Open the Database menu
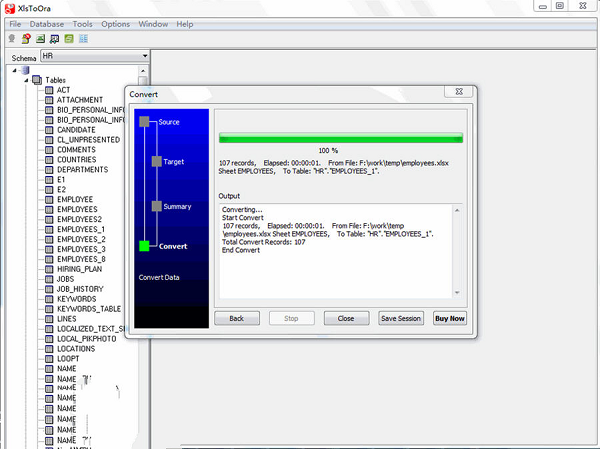Image resolution: width=600 pixels, height=449 pixels. [x=46, y=23]
